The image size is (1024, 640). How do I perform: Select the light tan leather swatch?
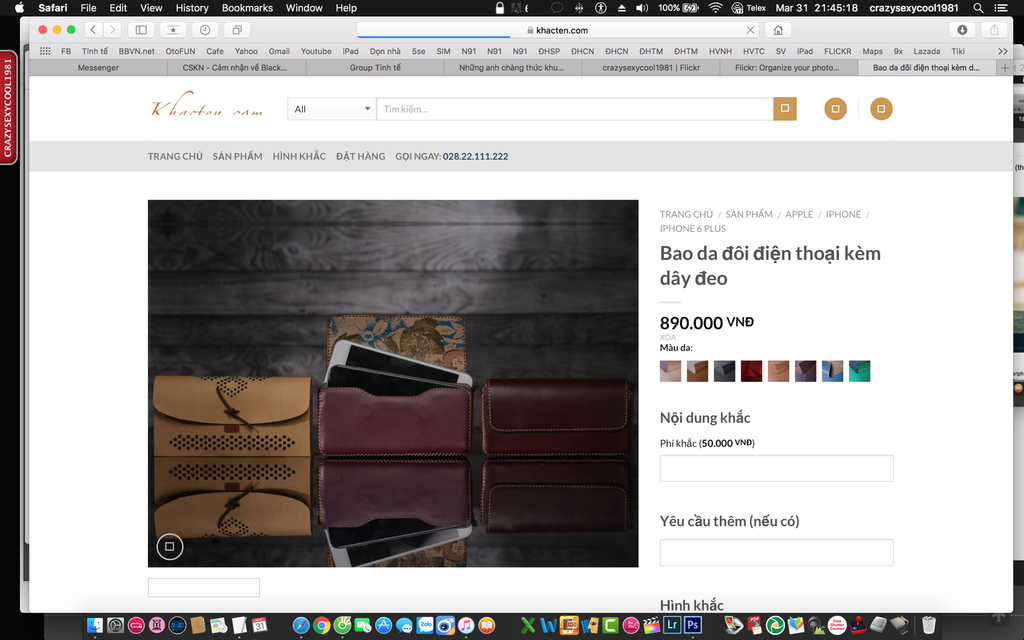pyautogui.click(x=778, y=371)
